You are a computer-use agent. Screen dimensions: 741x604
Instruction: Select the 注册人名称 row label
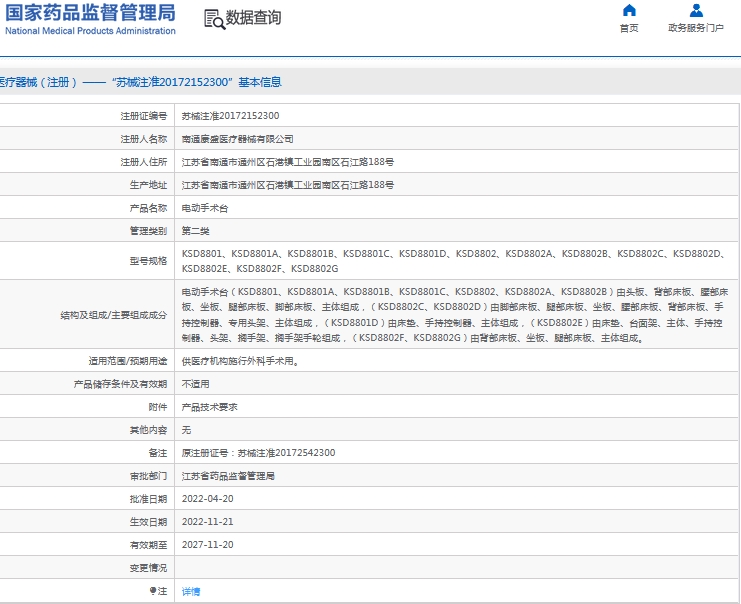pos(144,139)
